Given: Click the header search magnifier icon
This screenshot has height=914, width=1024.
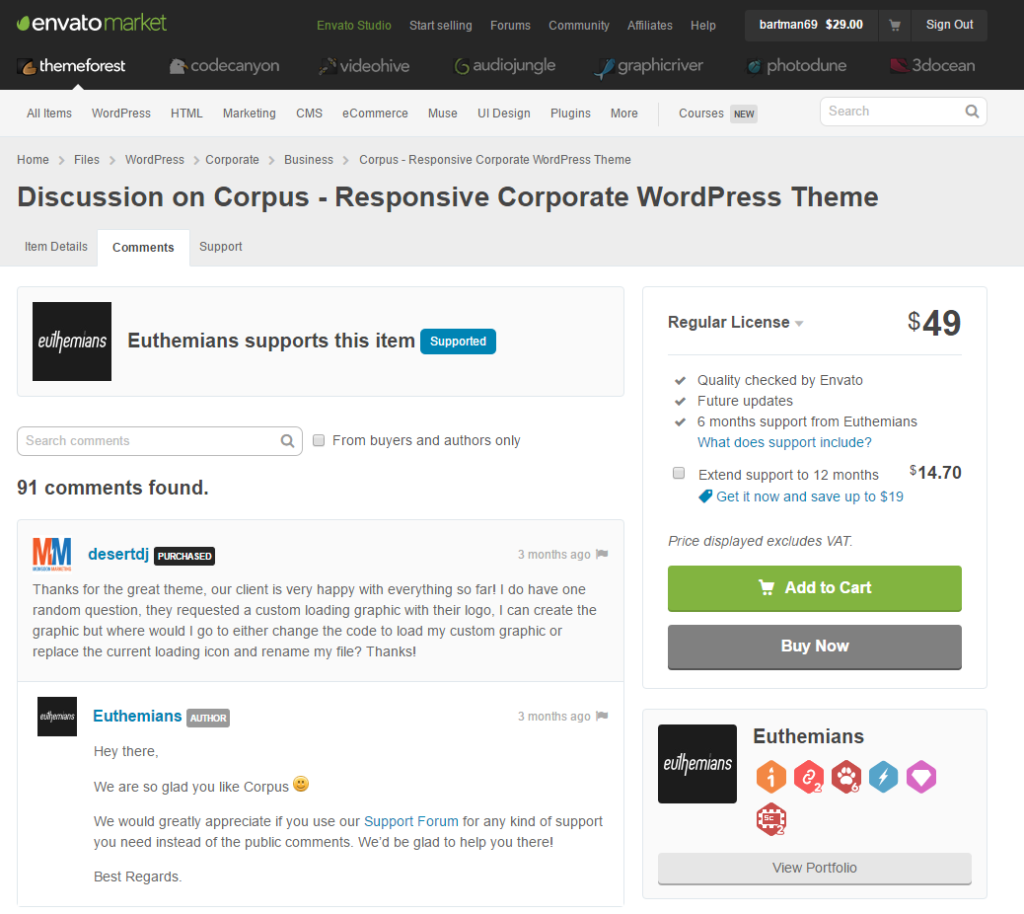Looking at the screenshot, I should pos(972,112).
